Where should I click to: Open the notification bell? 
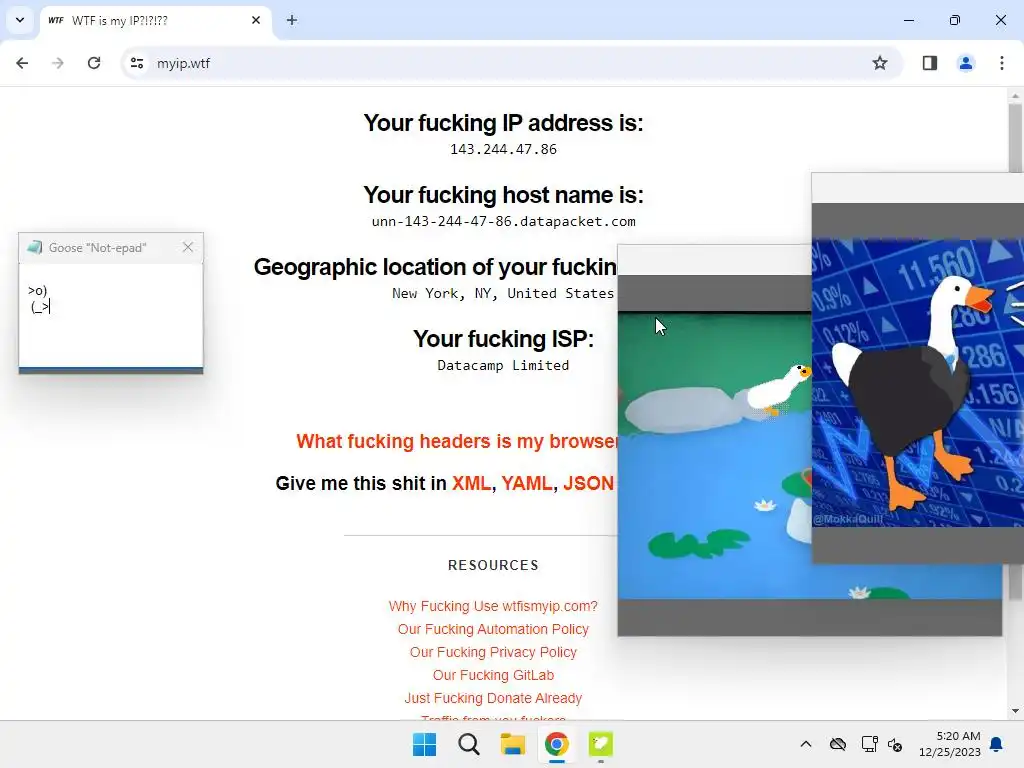997,744
